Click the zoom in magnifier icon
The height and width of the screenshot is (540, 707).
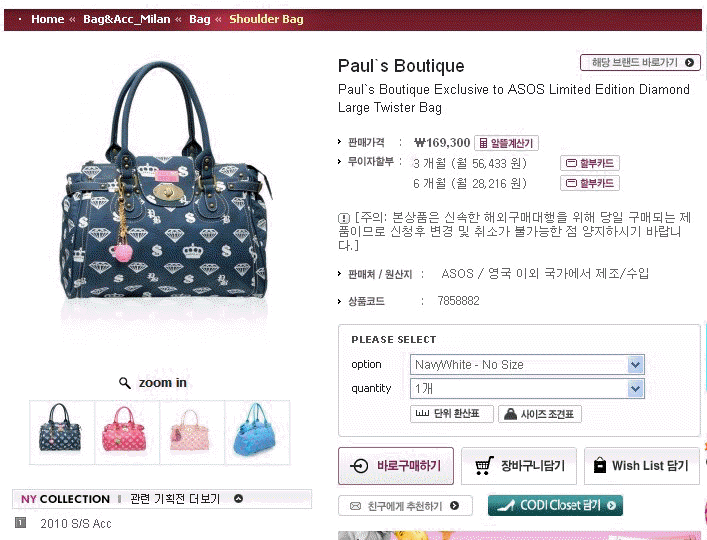tap(124, 383)
